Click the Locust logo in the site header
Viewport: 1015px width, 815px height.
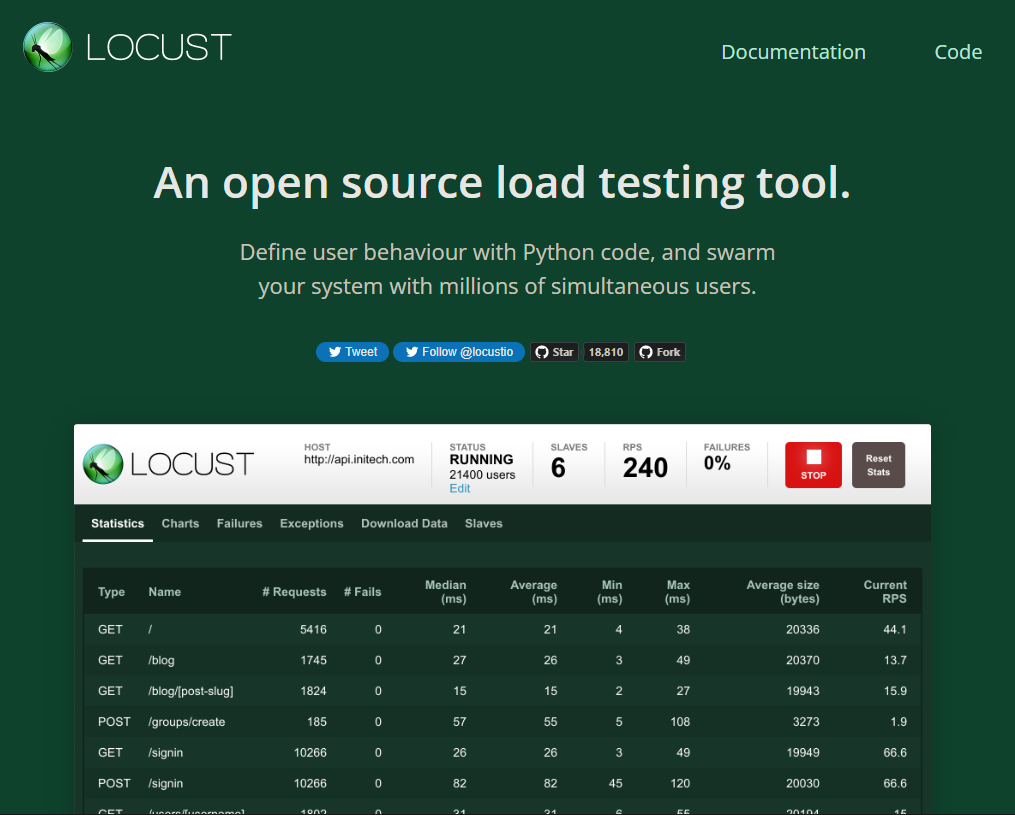click(47, 46)
